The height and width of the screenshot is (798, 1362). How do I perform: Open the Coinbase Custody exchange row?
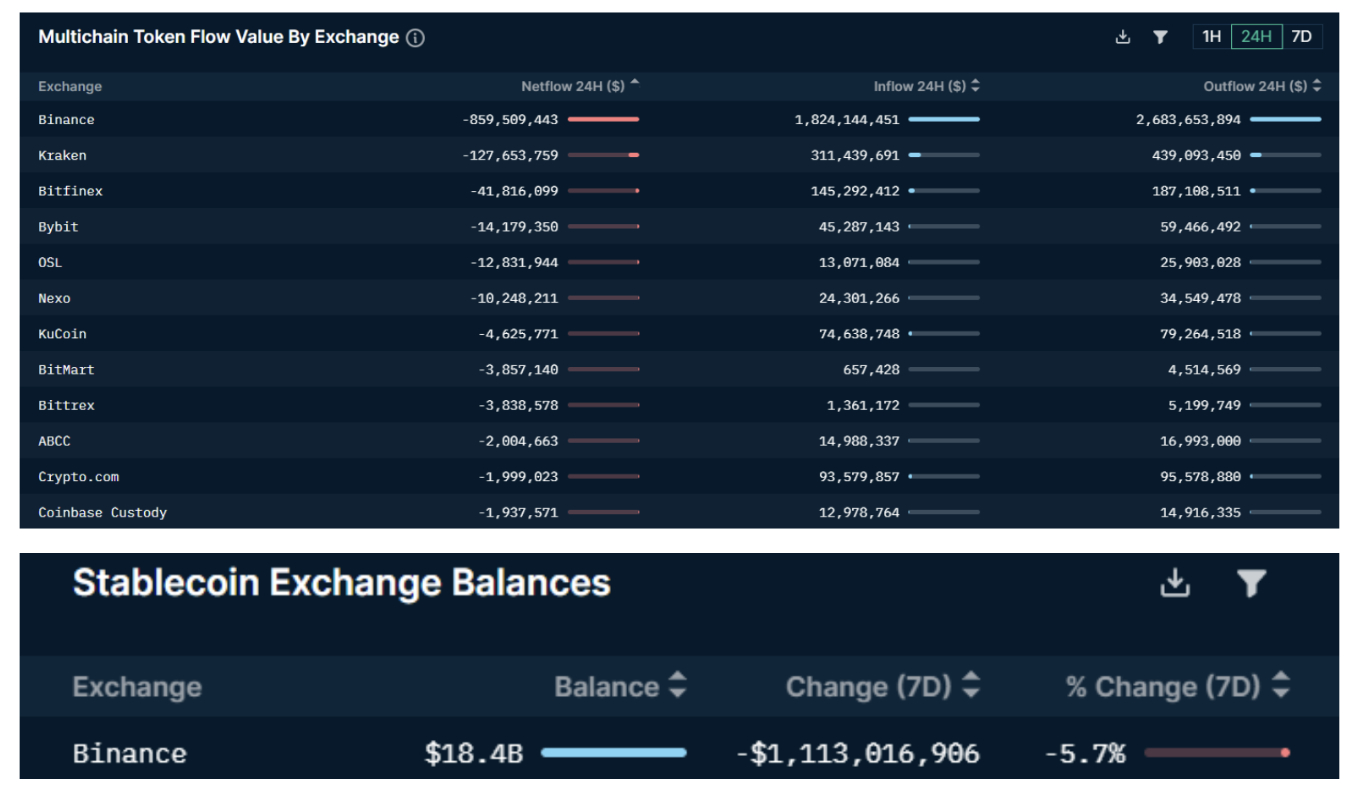102,512
